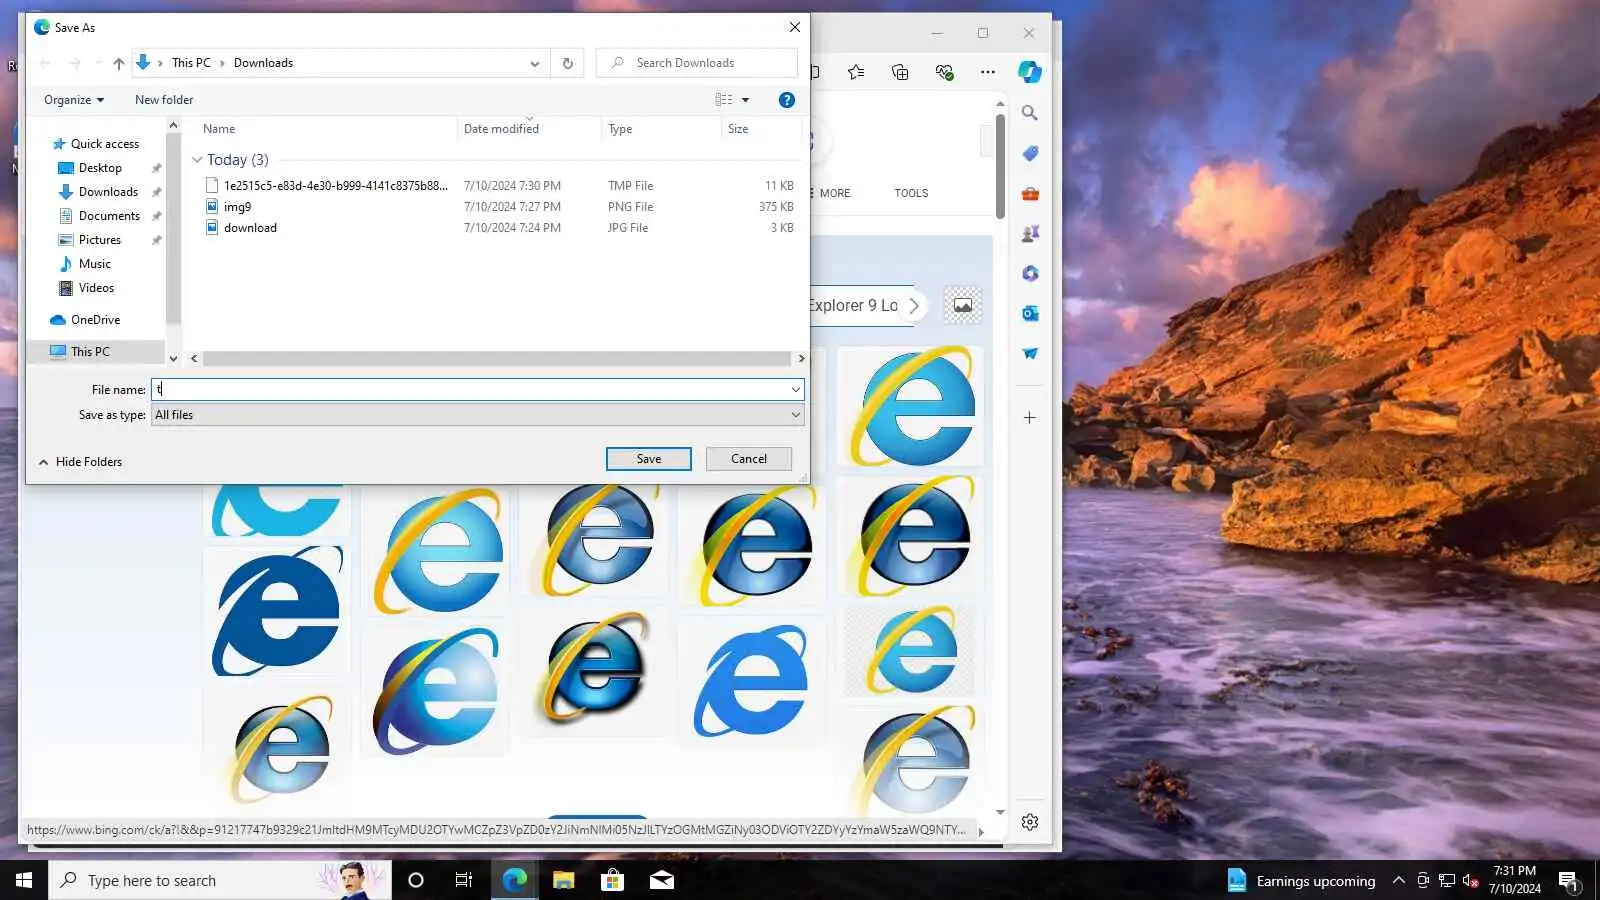Open the Tools briefcase in Edge sidebar
Viewport: 1600px width, 900px height.
tap(1030, 193)
